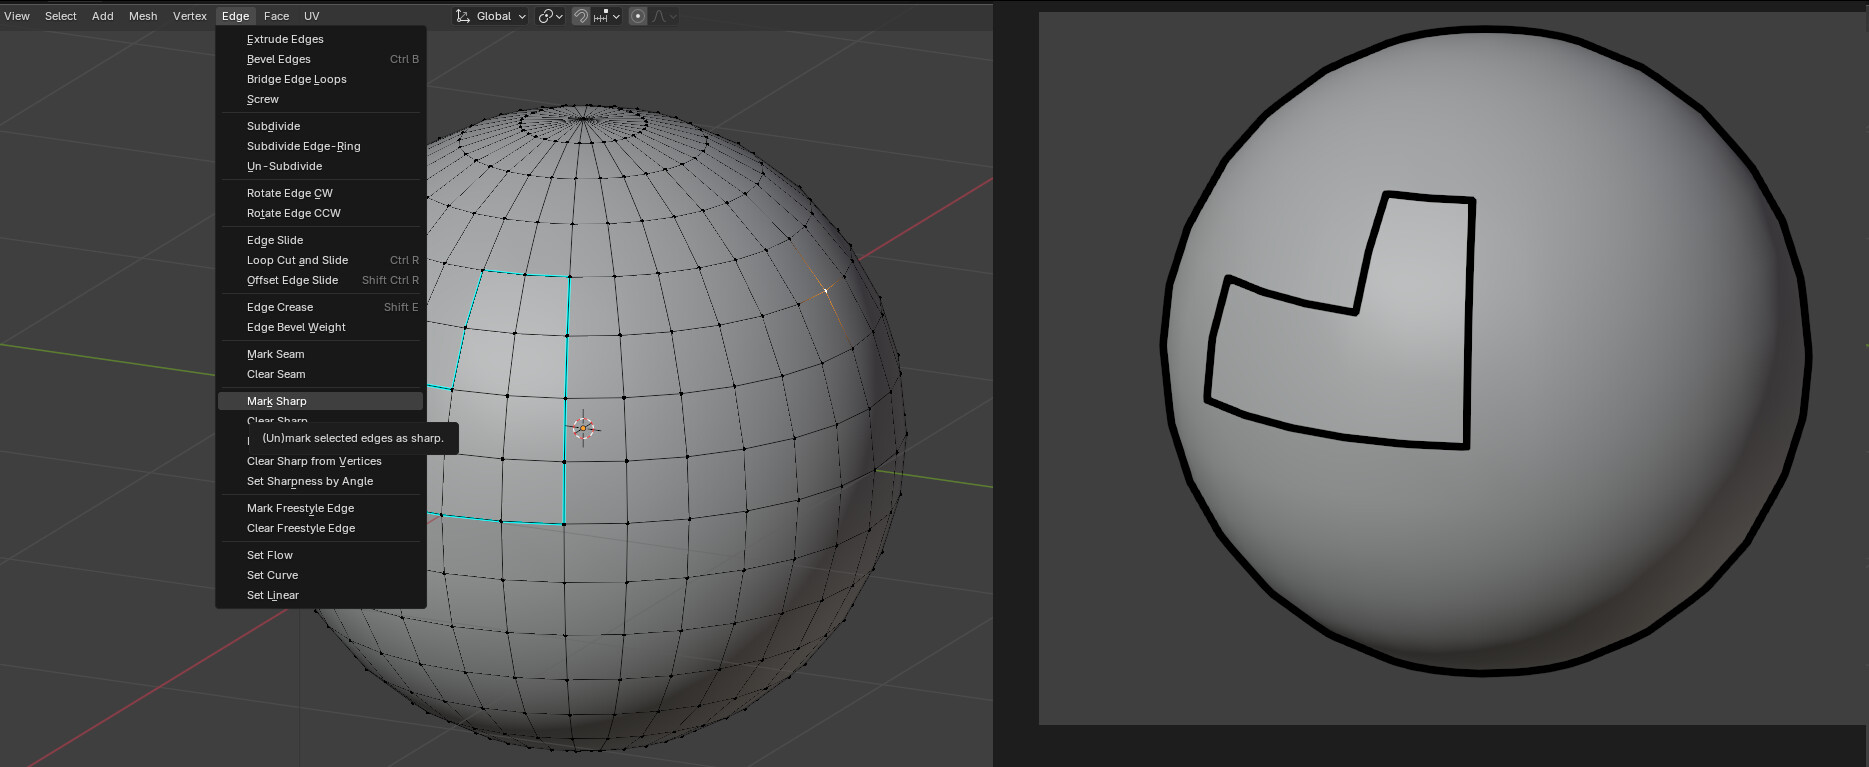Viewport: 1869px width, 767px height.
Task: Open the Face menu
Action: [277, 16]
